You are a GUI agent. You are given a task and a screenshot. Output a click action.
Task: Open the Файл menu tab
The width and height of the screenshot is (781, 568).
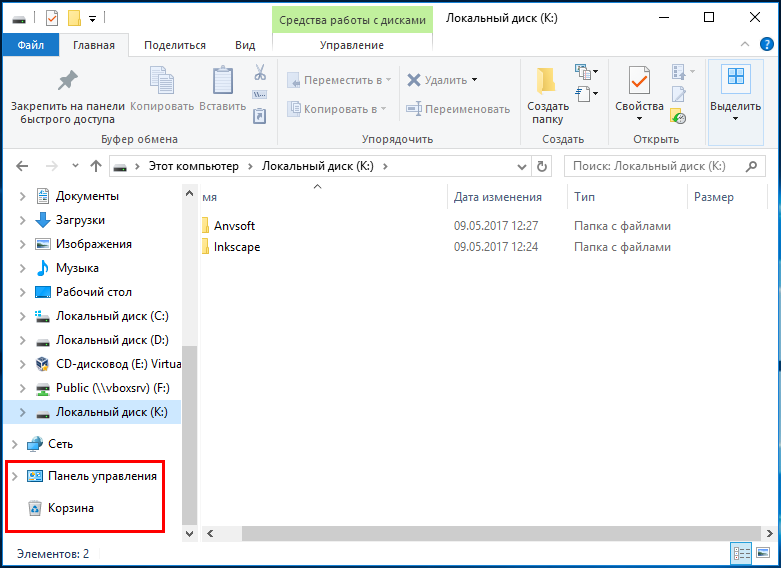pyautogui.click(x=31, y=45)
